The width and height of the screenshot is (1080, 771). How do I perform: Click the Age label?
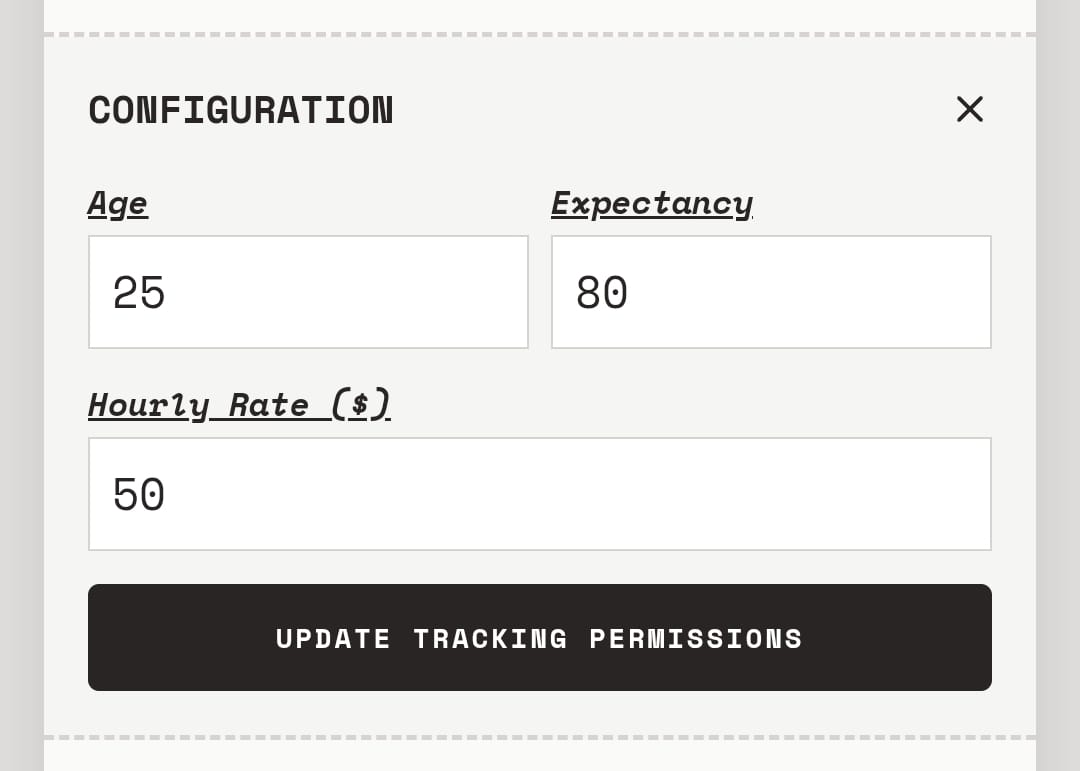point(117,203)
